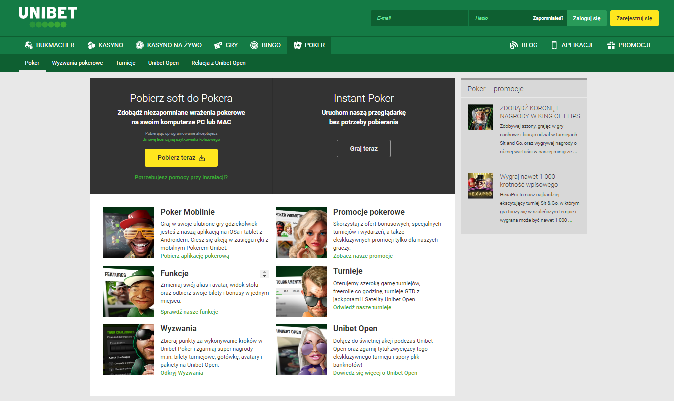Viewport: 674px width, 401px height.
Task: Click the Unibet logo
Action: click(x=47, y=17)
